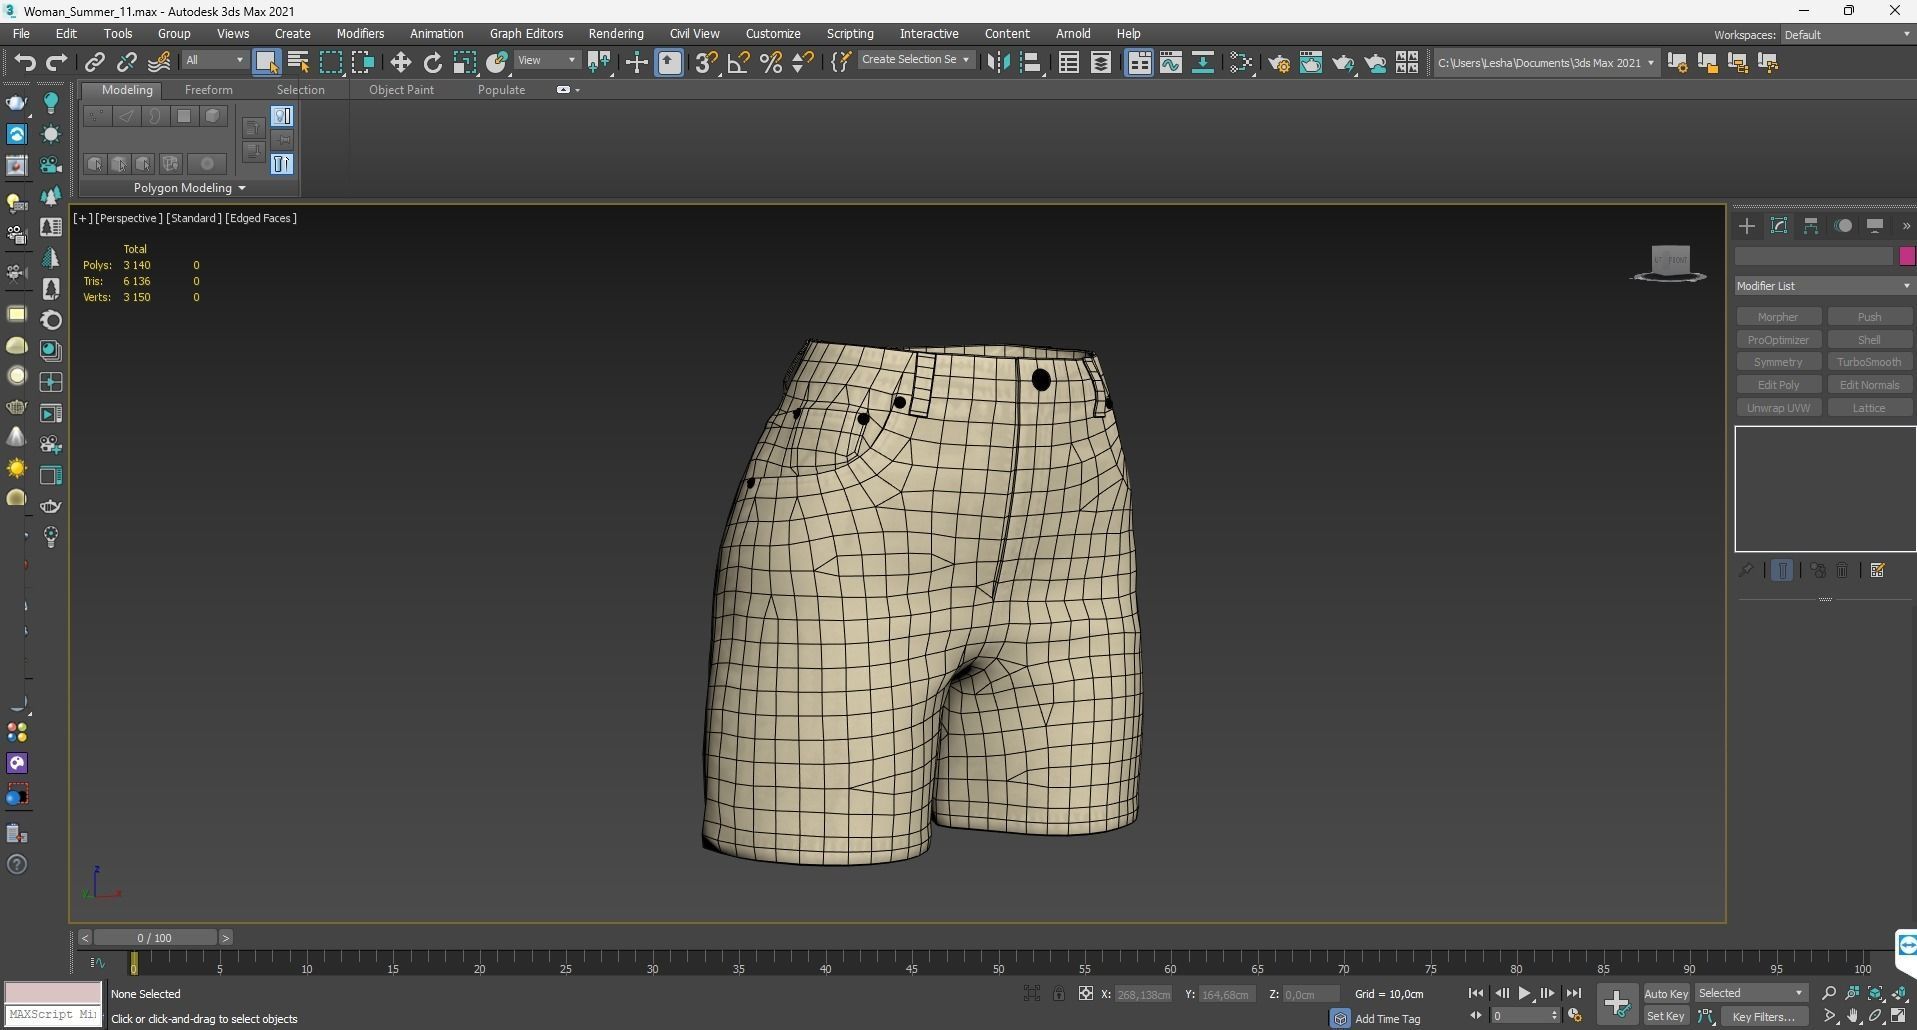Open the Modifiers menu

360,34
